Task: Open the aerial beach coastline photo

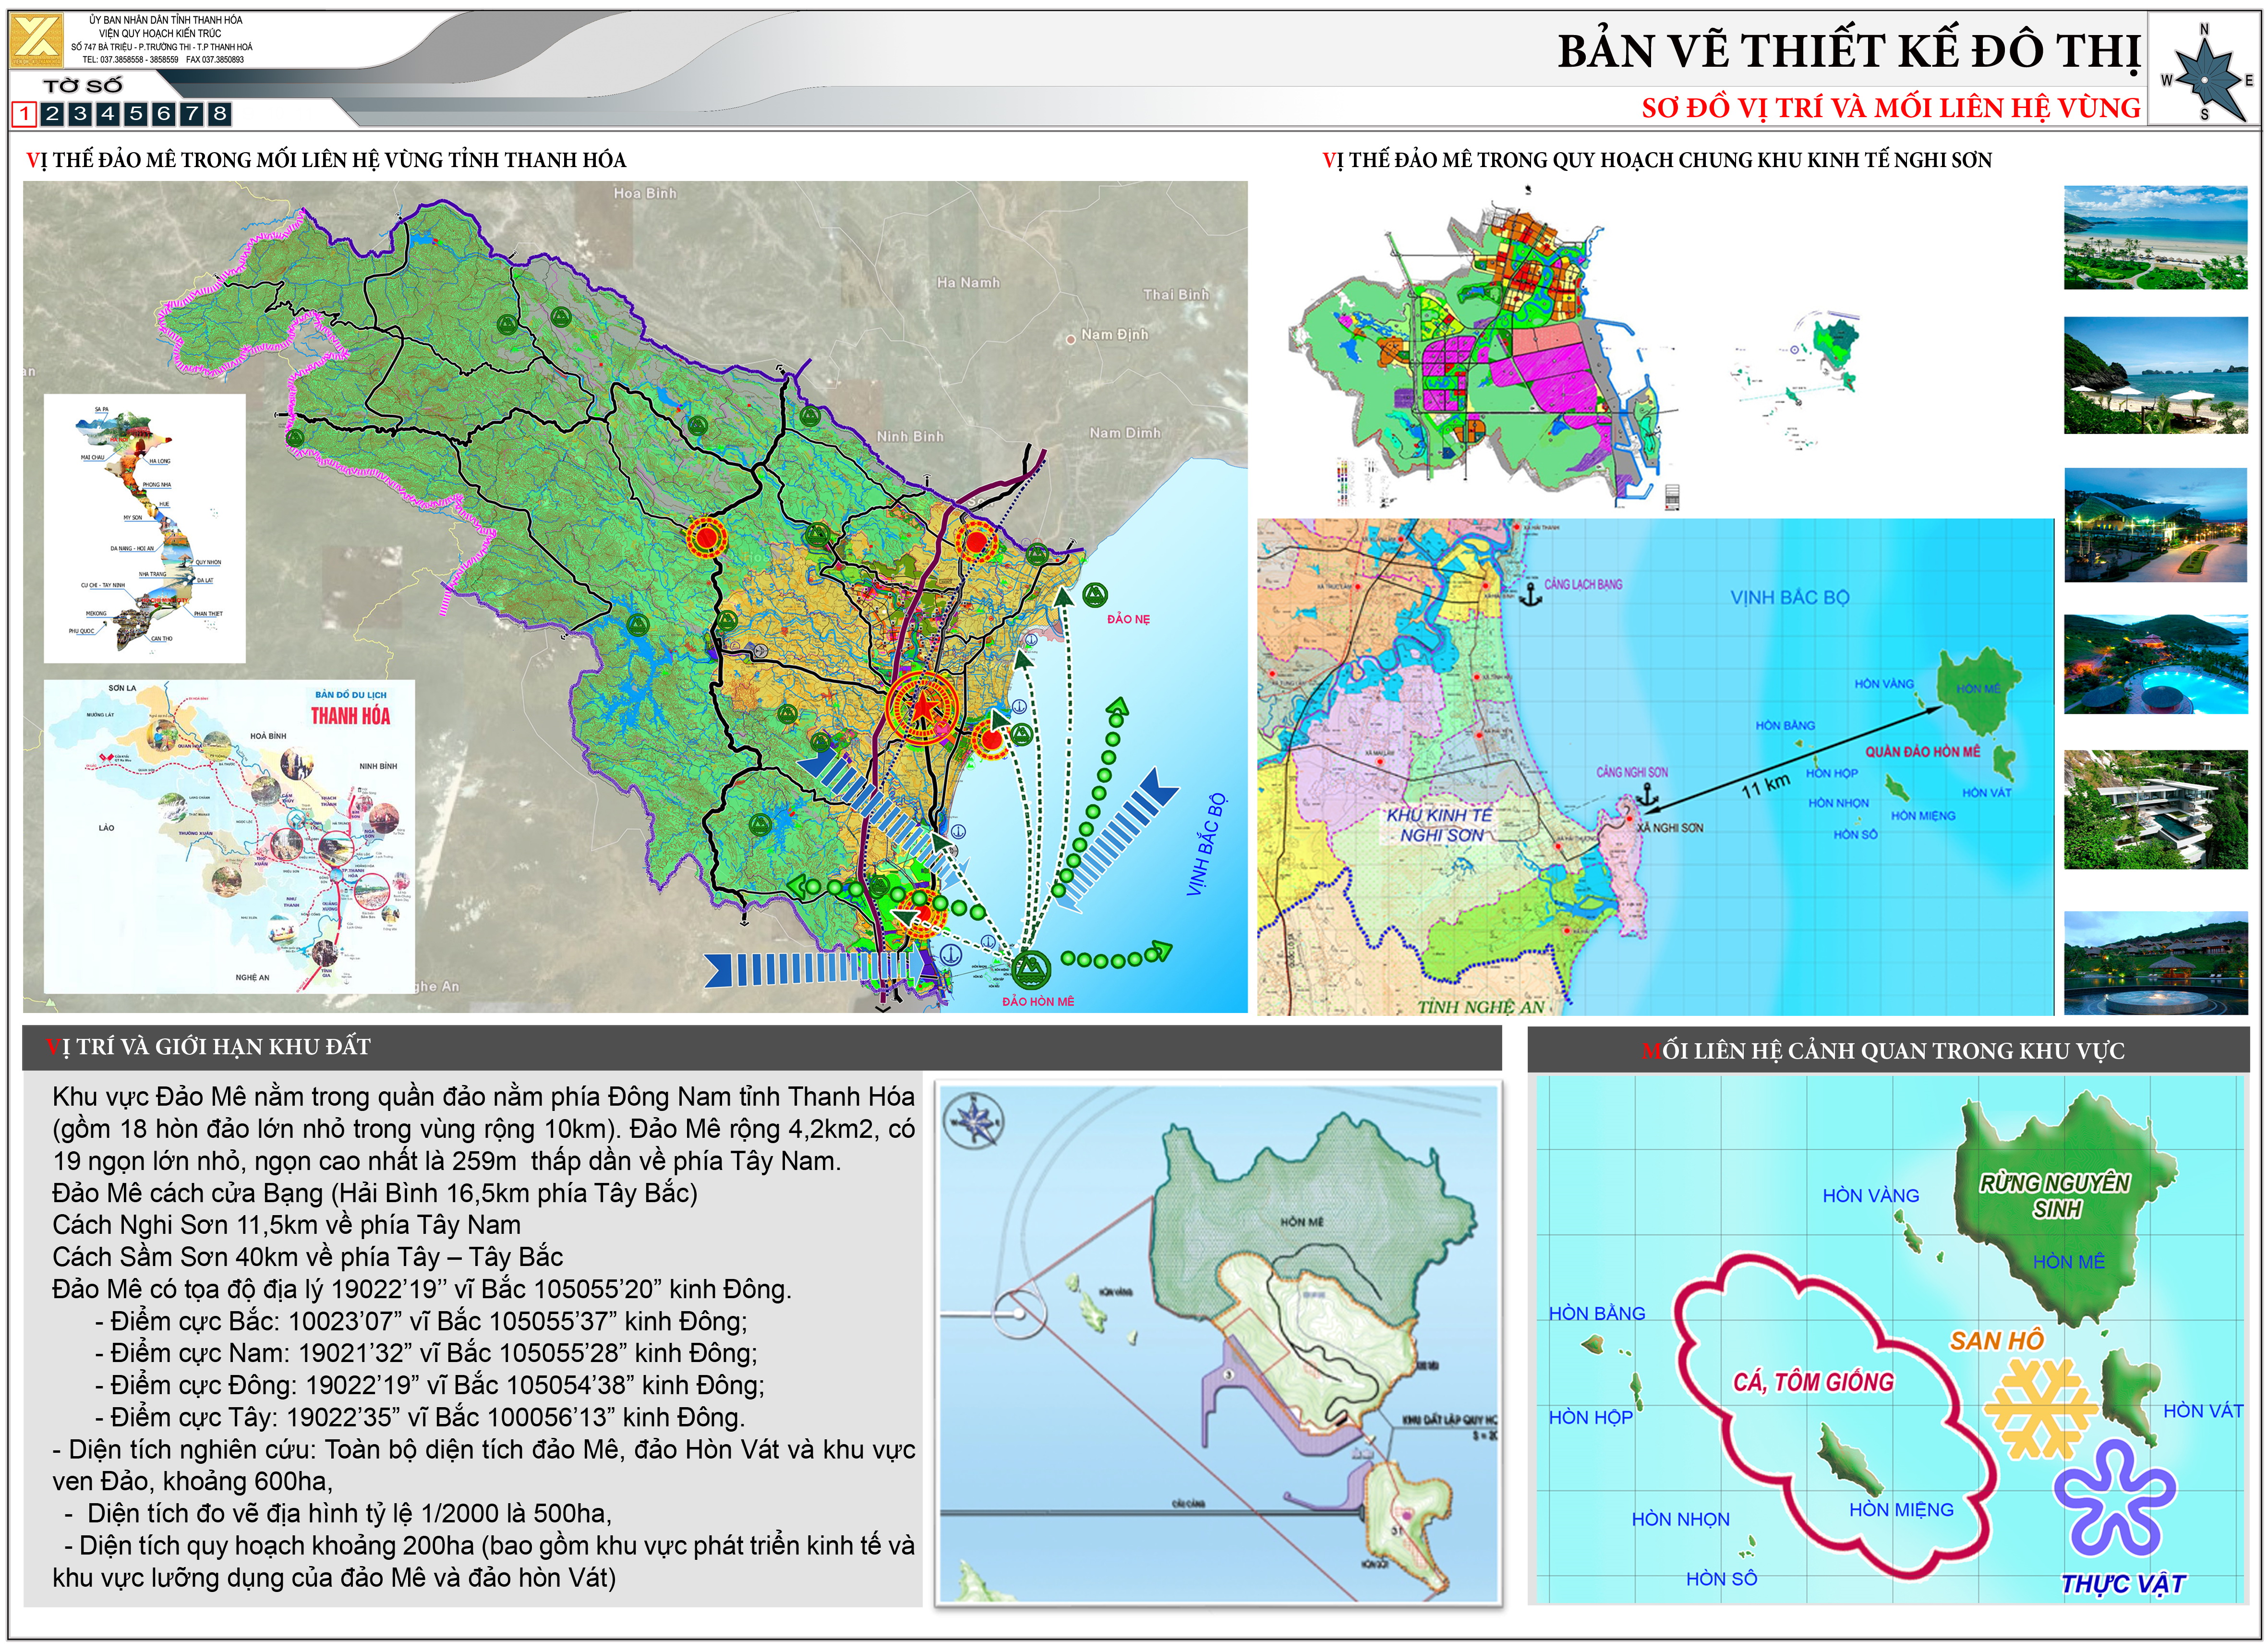Action: pyautogui.click(x=2155, y=237)
